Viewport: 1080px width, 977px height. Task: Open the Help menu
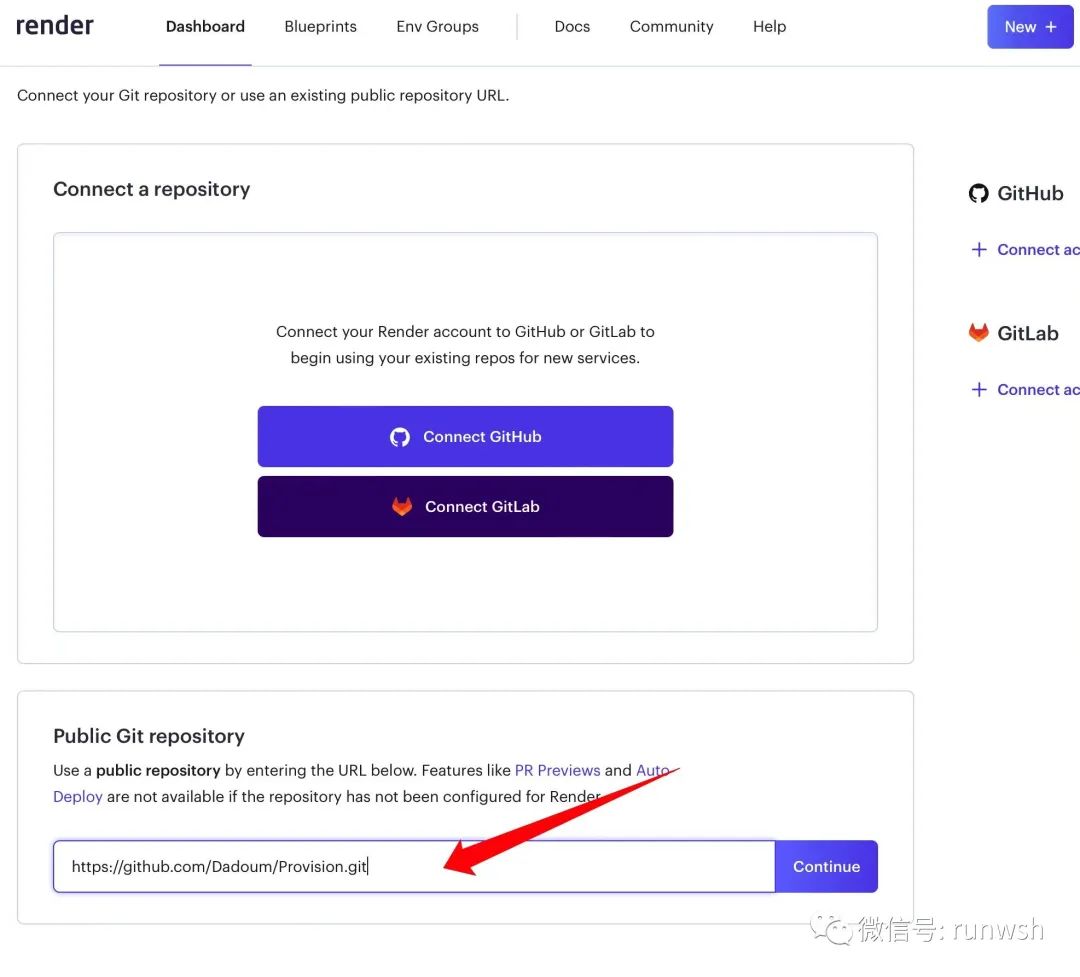point(769,26)
